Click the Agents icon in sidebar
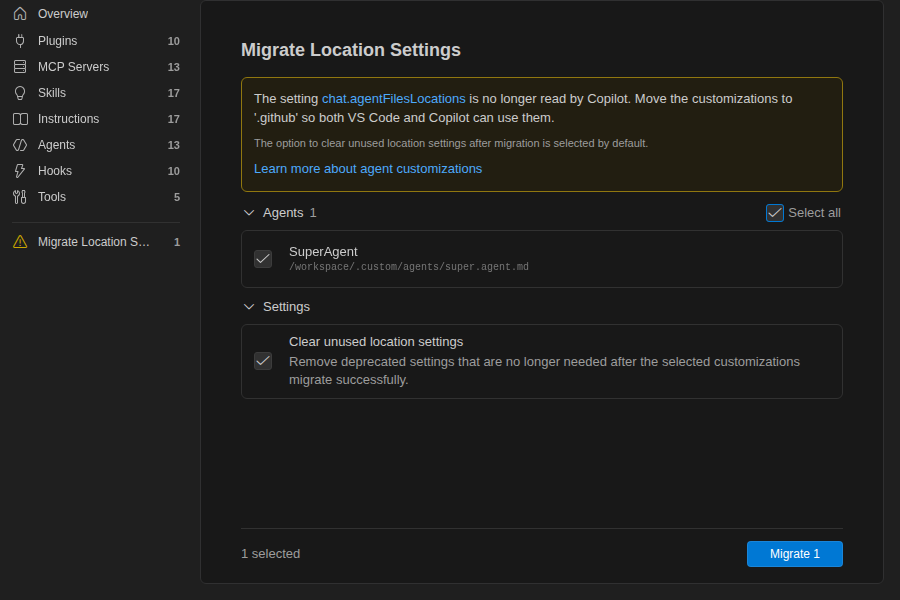The height and width of the screenshot is (600, 900). pos(20,145)
